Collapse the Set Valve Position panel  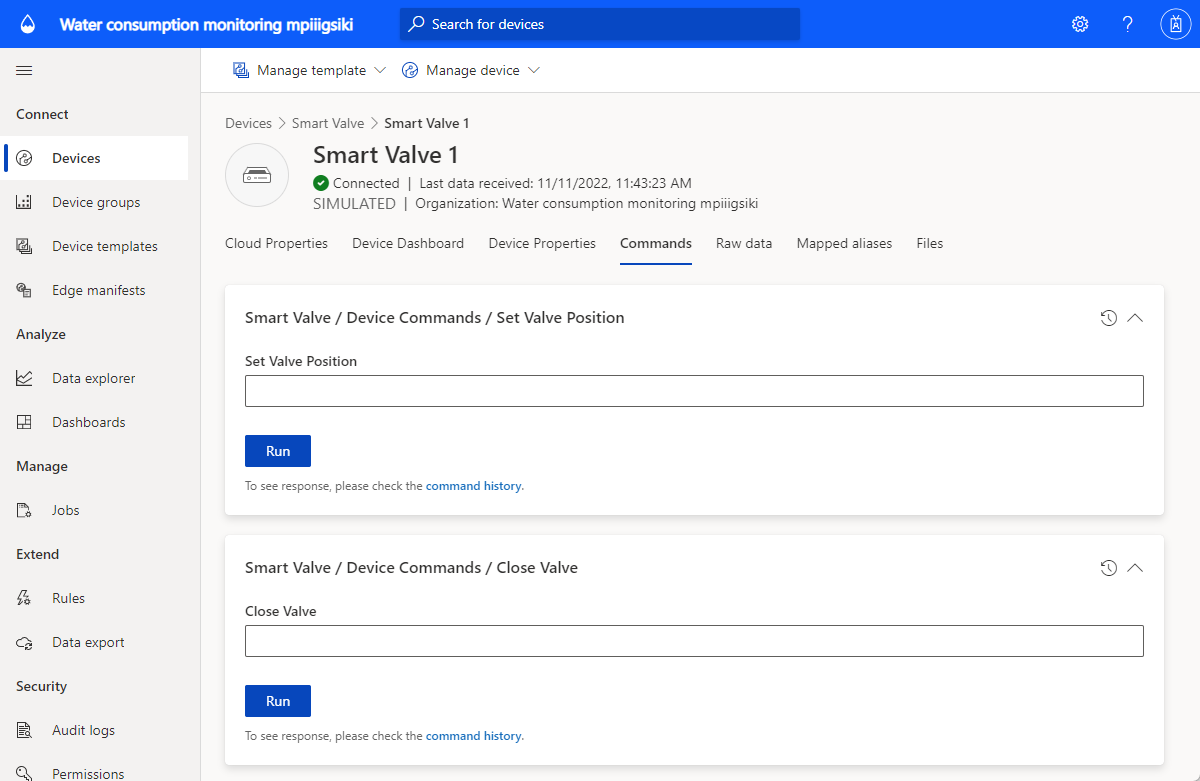pyautogui.click(x=1135, y=318)
